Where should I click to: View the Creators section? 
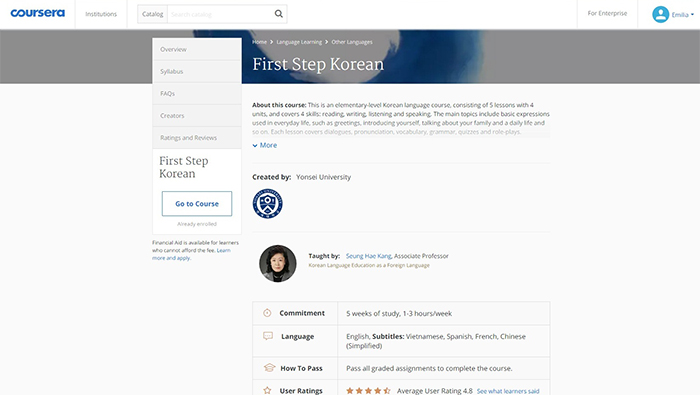tap(197, 116)
